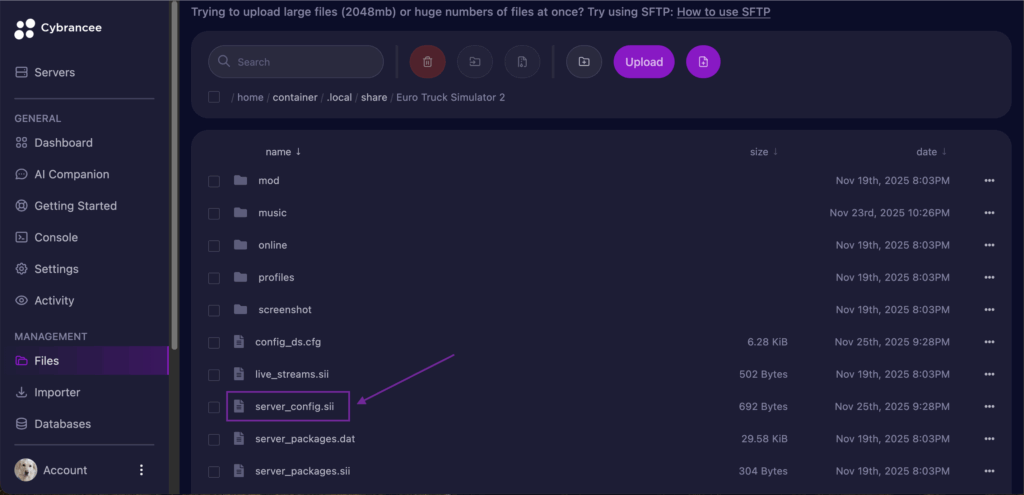Sort files by name column
Viewport: 1024px width, 495px height.
[x=283, y=152]
